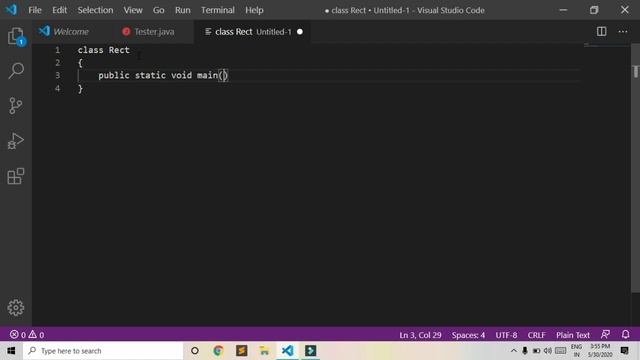Open the Source Control view
Screen dimensions: 640x360
click(x=16, y=106)
